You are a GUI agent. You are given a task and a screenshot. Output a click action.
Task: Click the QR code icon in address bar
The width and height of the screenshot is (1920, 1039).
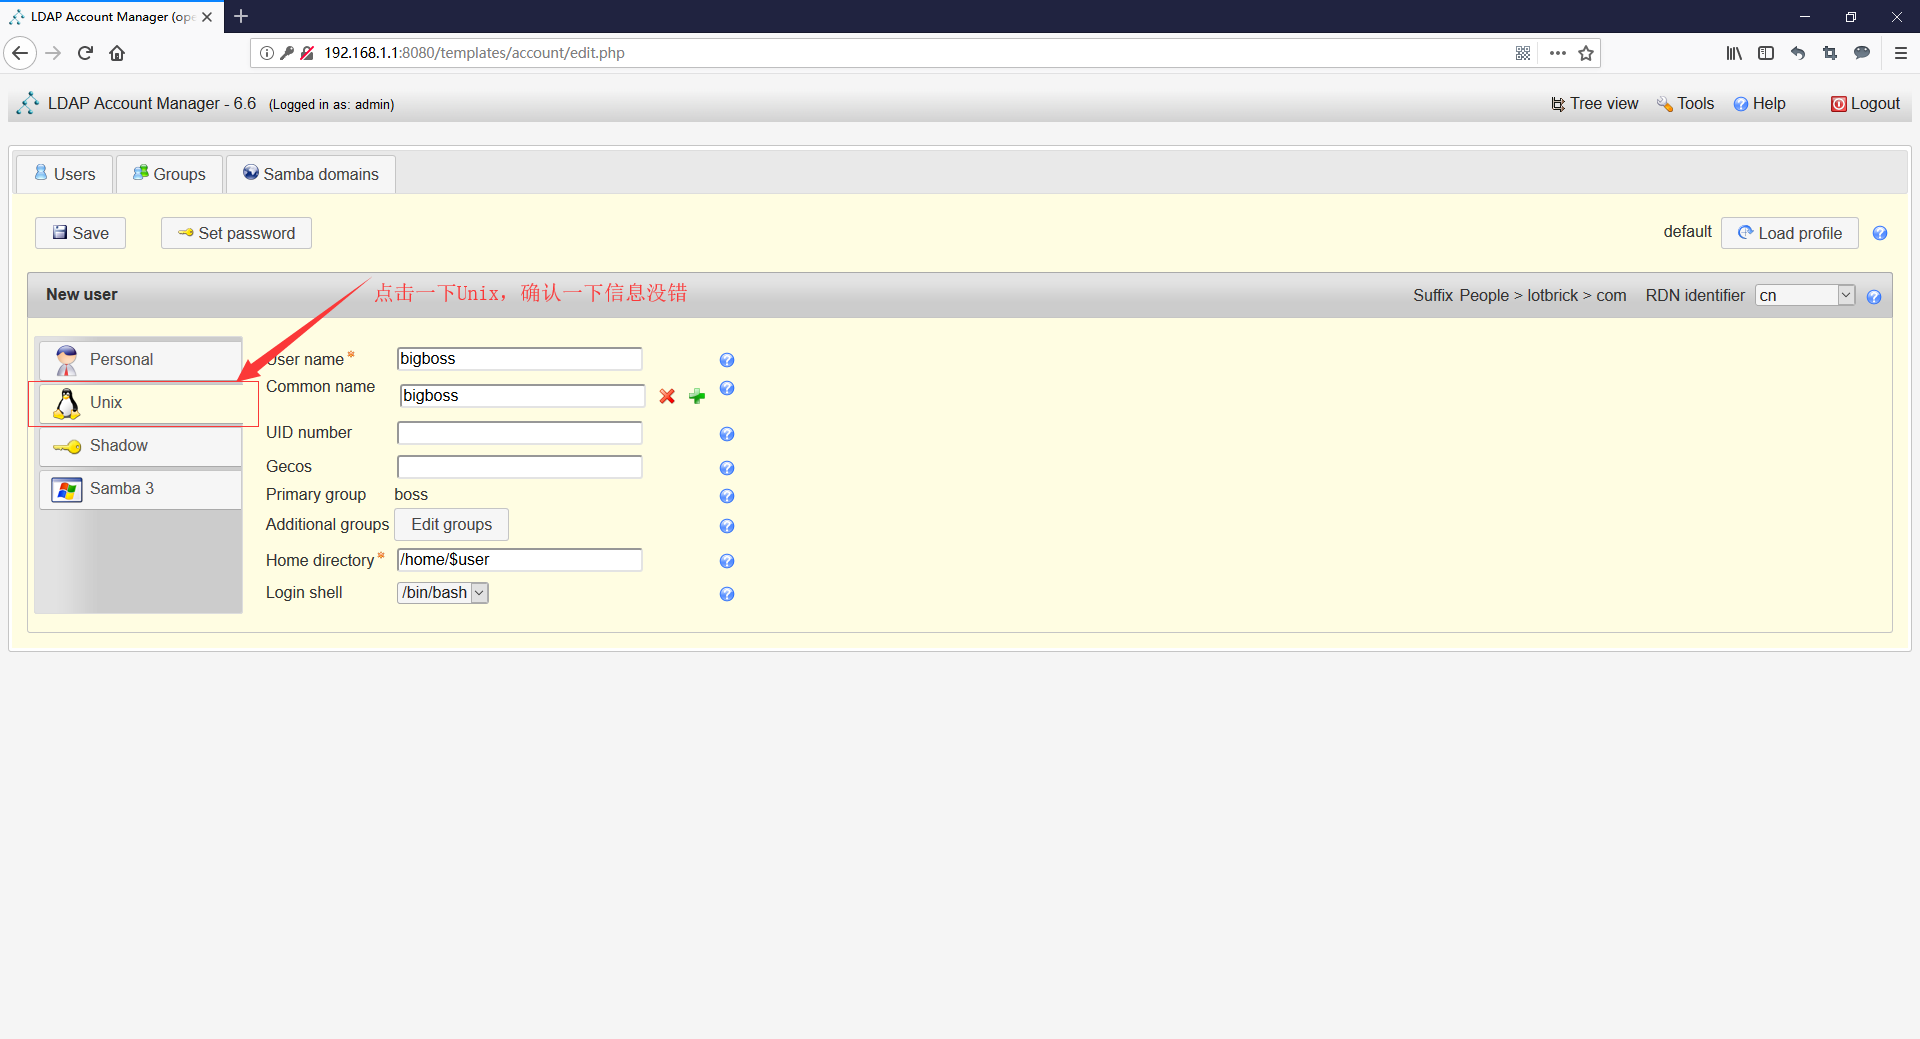(1523, 53)
